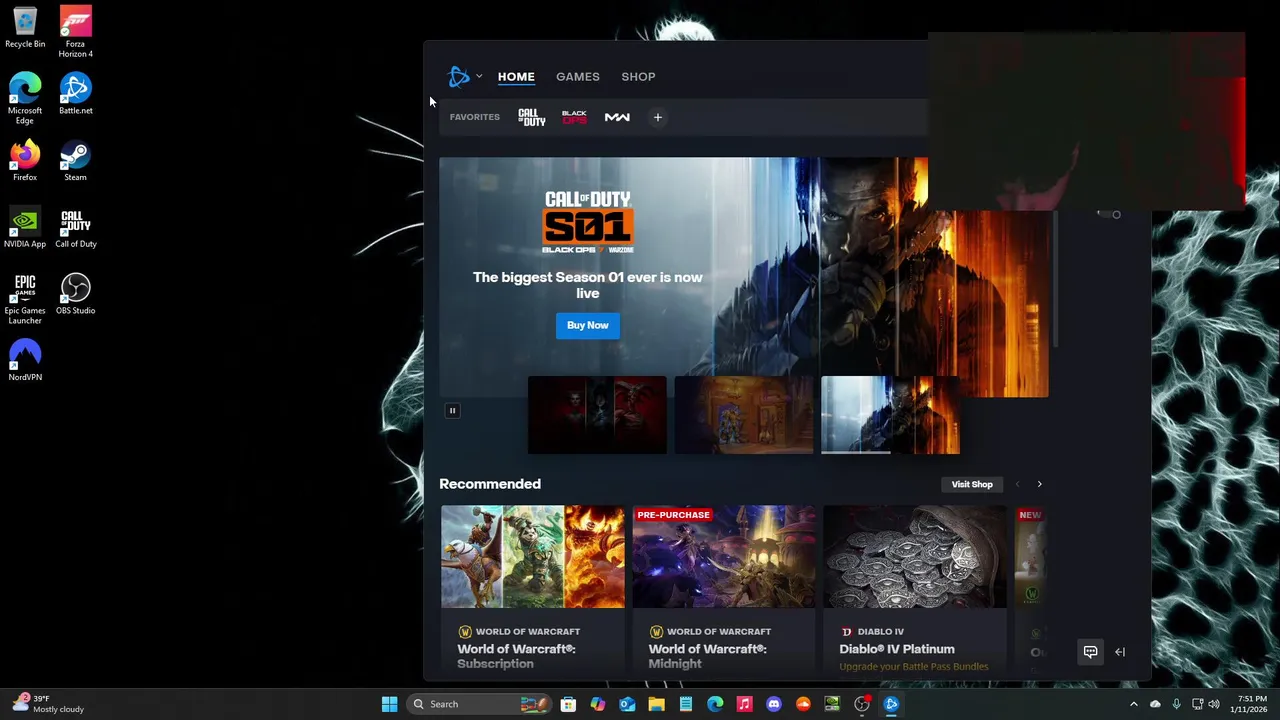Go to previous Recommended items
This screenshot has height=720, width=1280.
[1017, 484]
